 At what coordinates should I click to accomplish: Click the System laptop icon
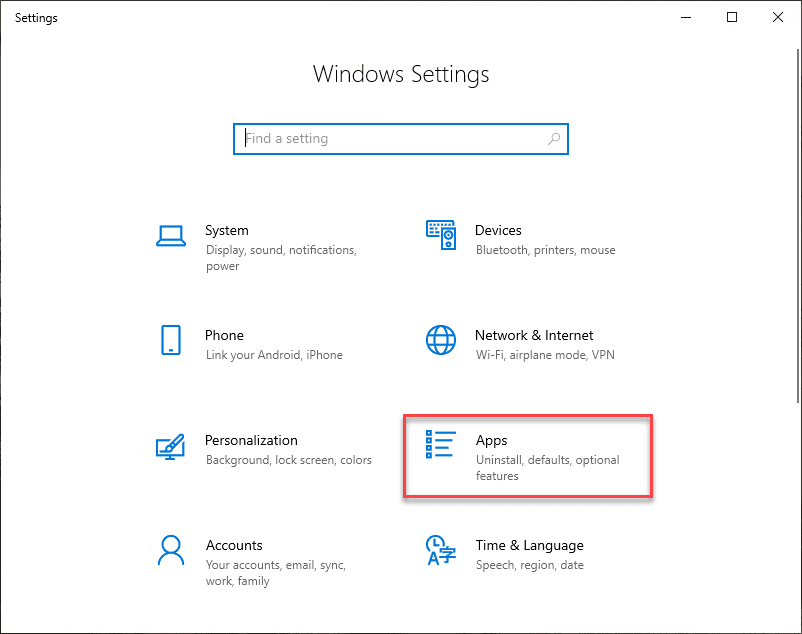click(x=171, y=236)
